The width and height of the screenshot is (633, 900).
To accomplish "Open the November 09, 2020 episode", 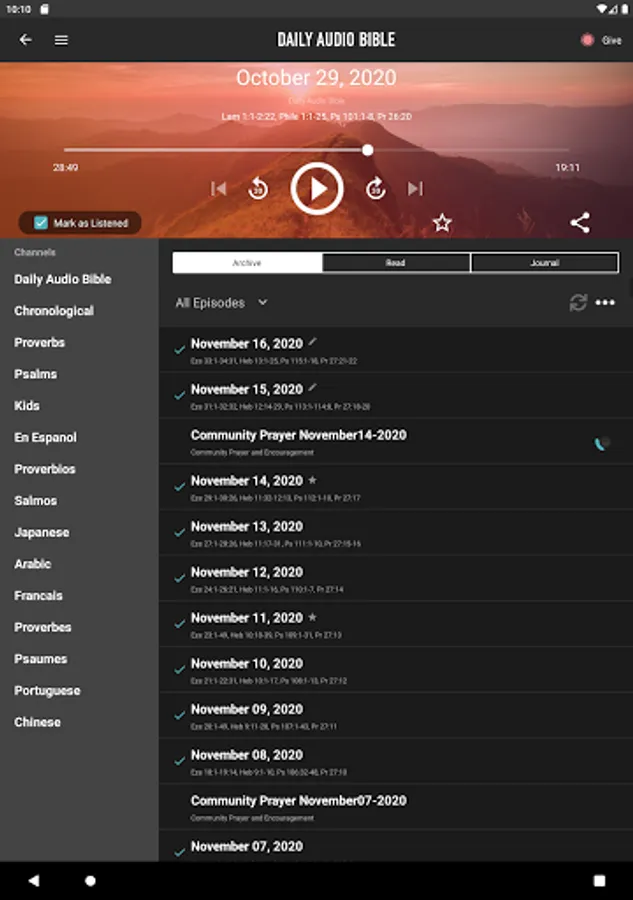I will click(396, 716).
